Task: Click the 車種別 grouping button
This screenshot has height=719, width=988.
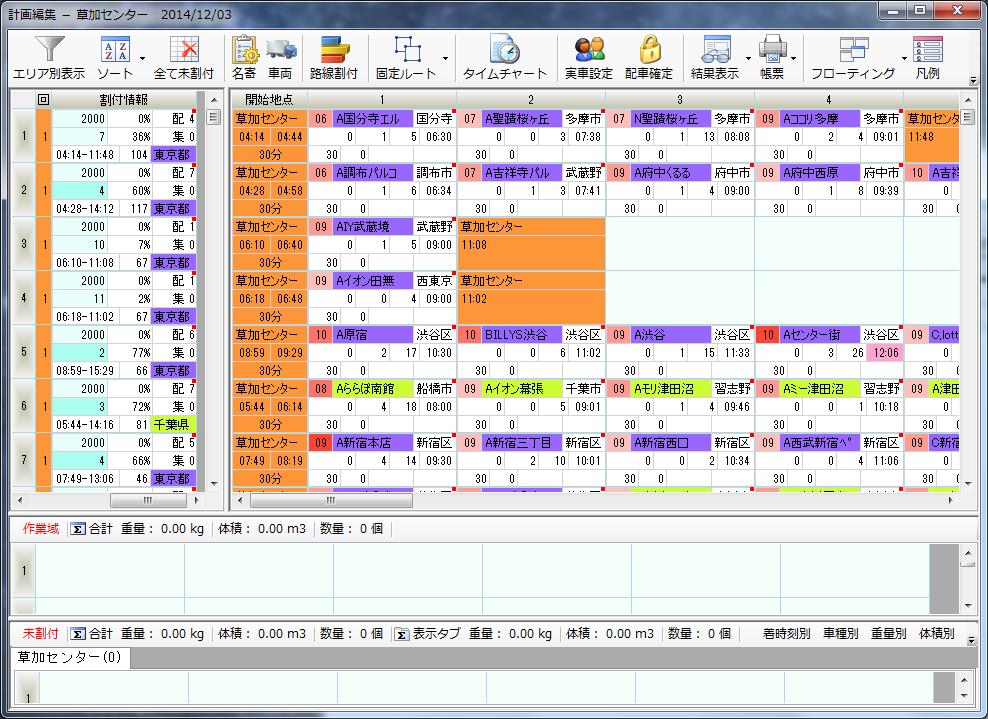Action: 840,633
